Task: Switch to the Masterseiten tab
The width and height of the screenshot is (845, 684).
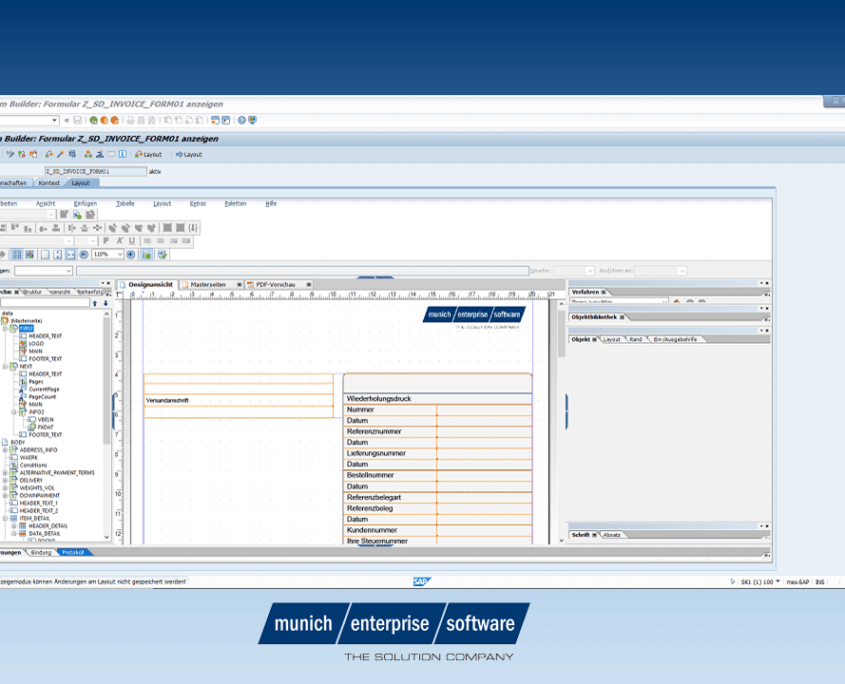Action: [x=208, y=284]
